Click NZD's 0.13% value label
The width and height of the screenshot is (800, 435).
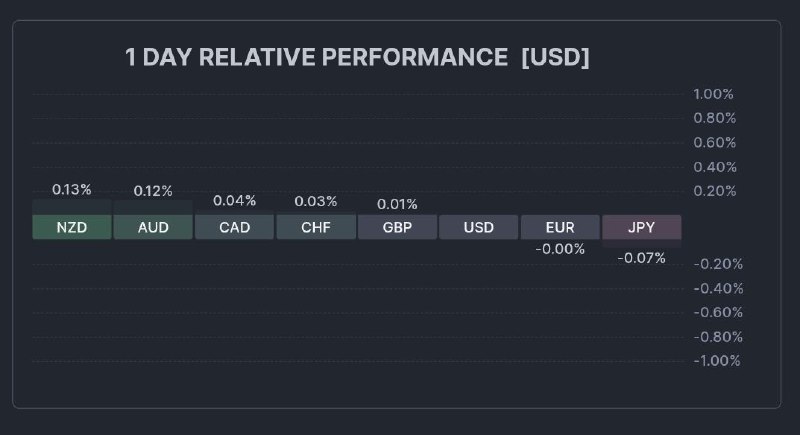point(72,189)
